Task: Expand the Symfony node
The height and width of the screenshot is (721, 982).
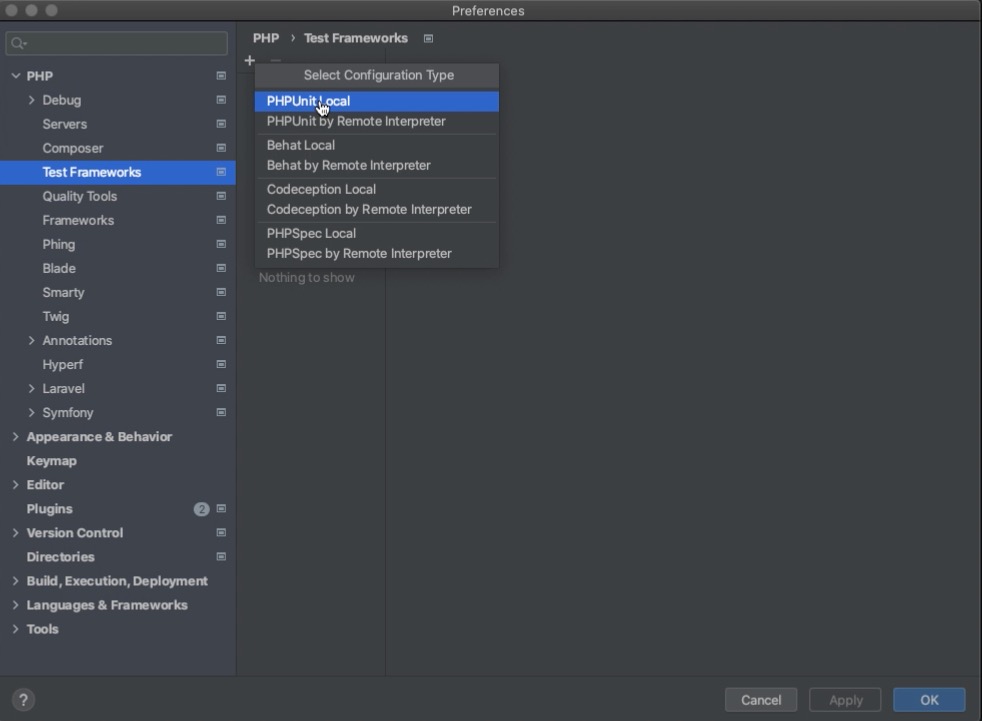Action: tap(31, 412)
